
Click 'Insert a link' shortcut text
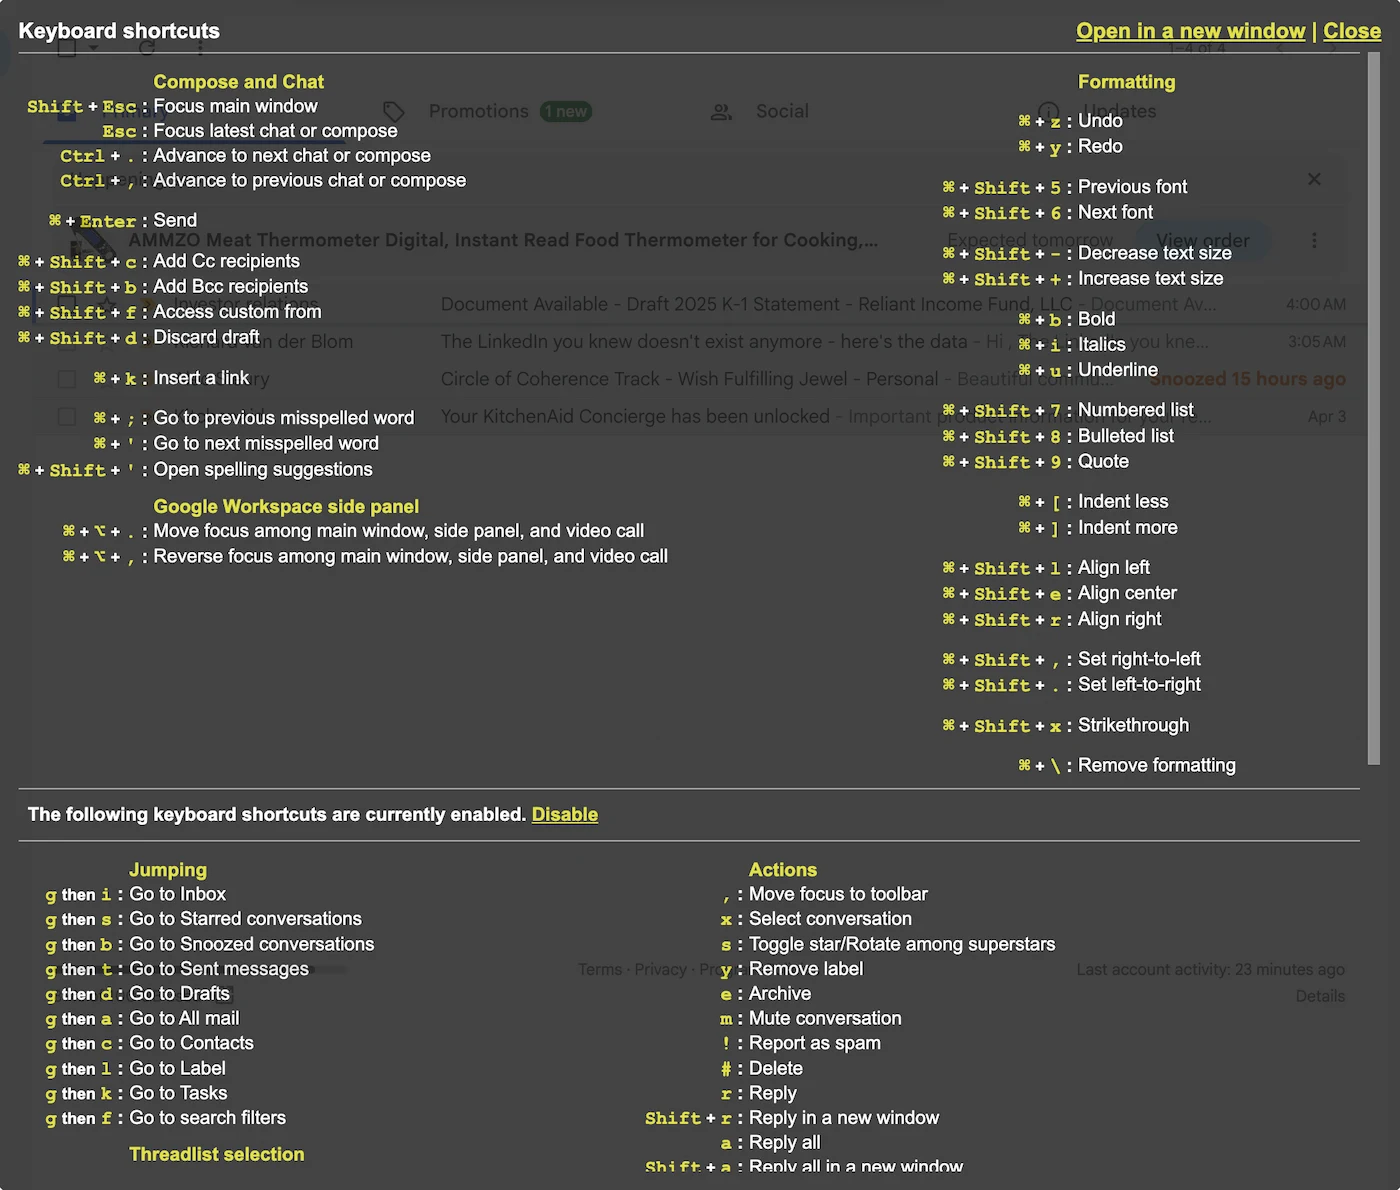click(201, 378)
